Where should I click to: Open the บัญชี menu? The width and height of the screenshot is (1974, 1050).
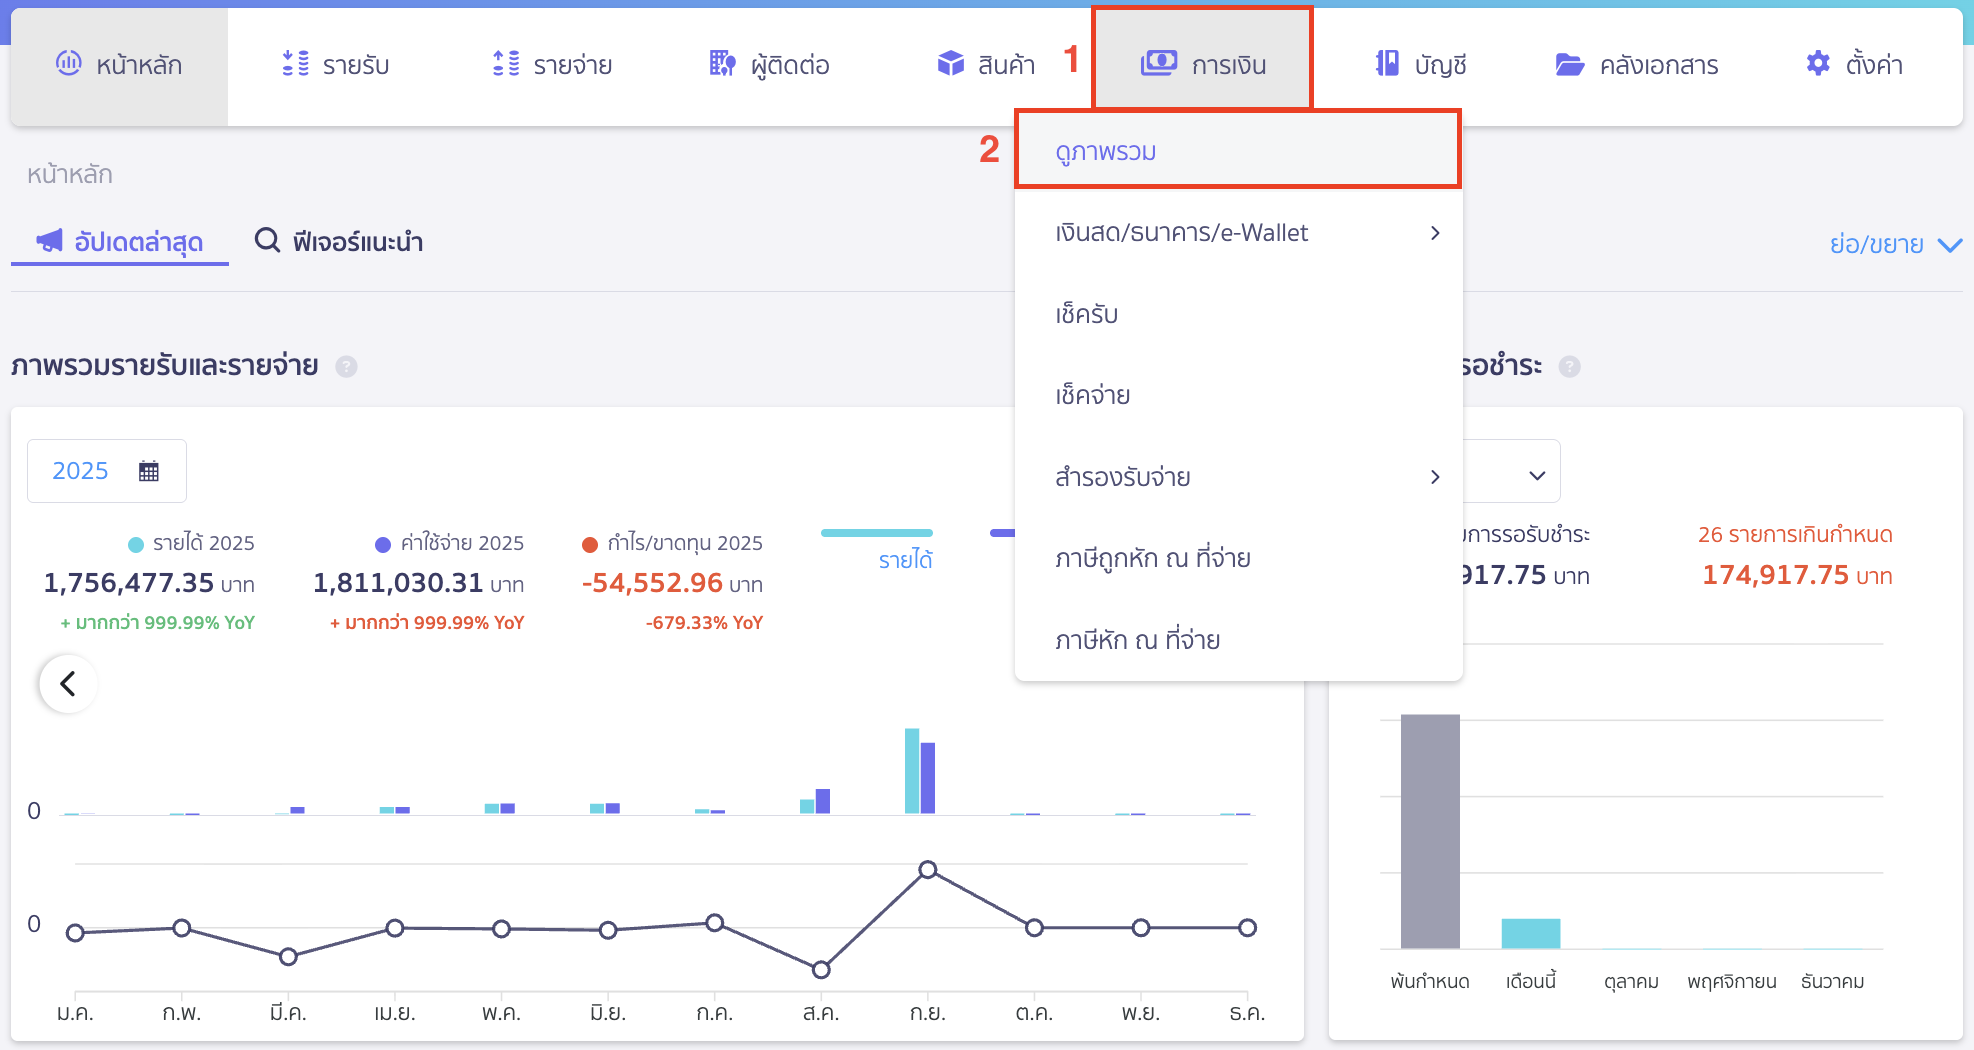(1420, 66)
